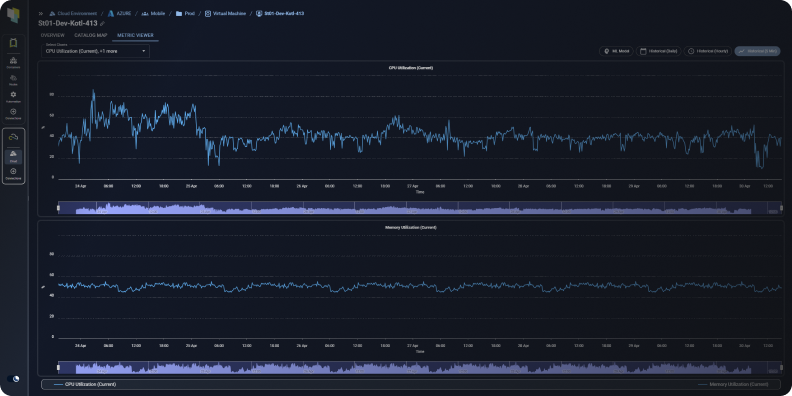Image resolution: width=792 pixels, height=396 pixels.
Task: Go to AZURE in the breadcrumb
Action: click(120, 14)
